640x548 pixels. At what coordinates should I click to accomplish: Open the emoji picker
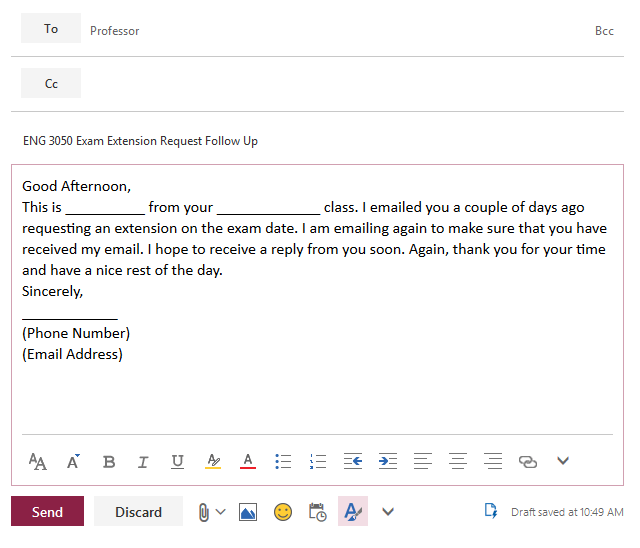coord(283,512)
